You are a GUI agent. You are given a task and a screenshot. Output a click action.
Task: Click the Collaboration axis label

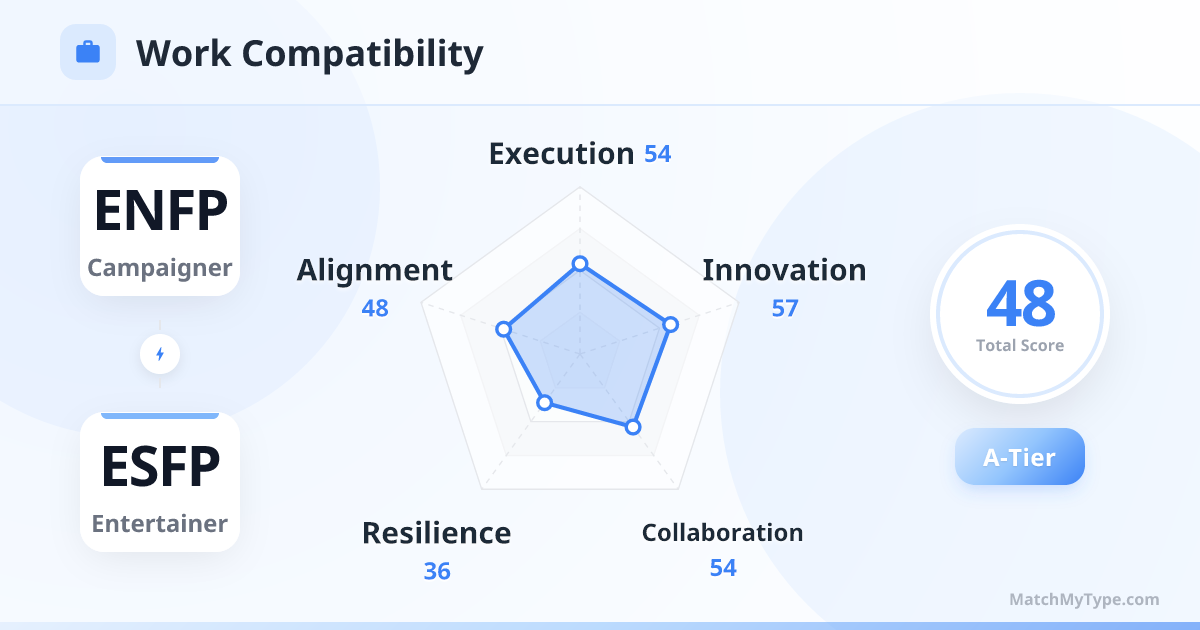click(722, 532)
